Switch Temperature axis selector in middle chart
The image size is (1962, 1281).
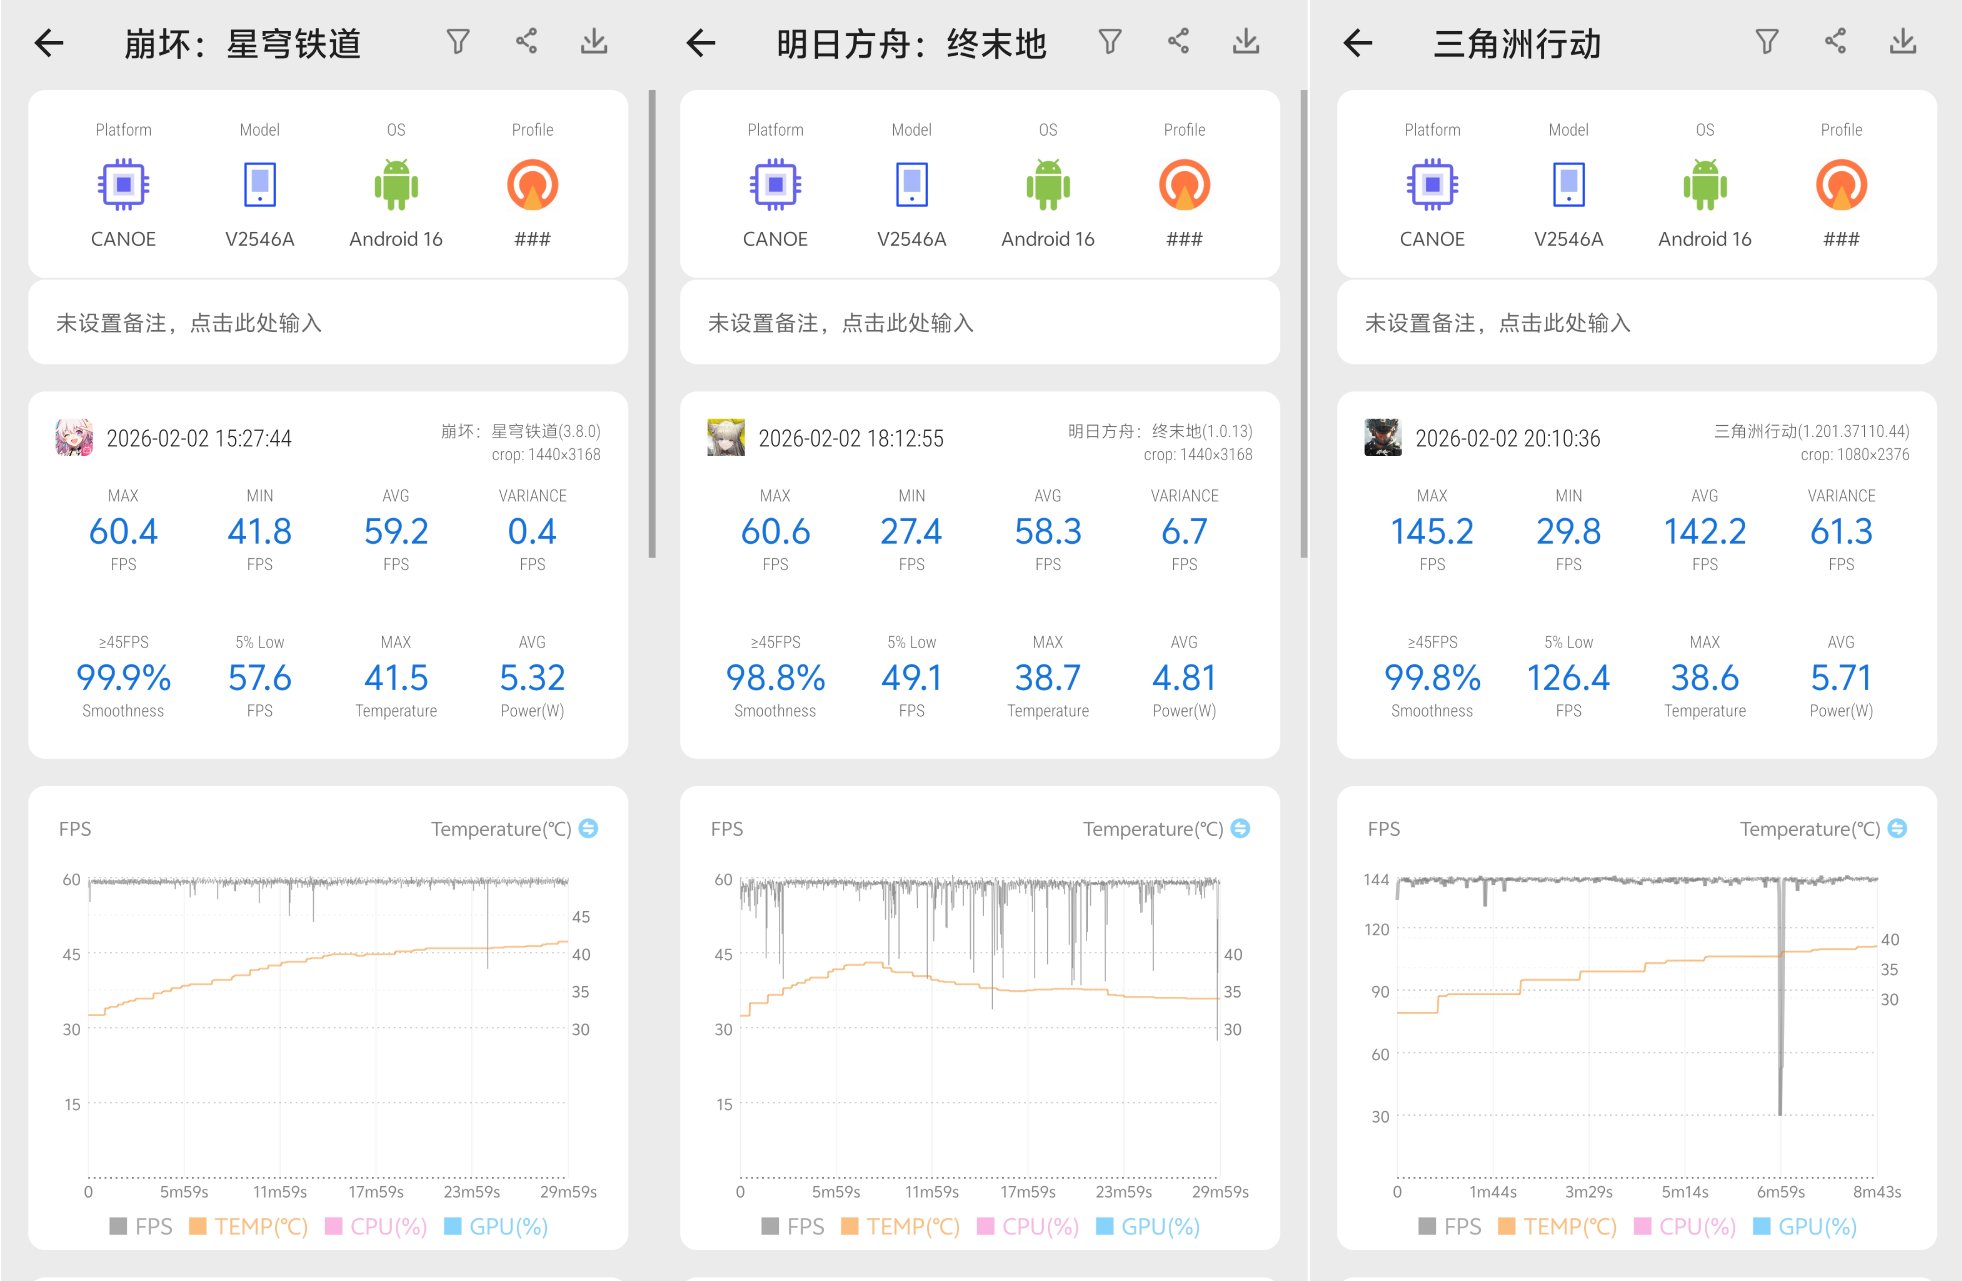click(1240, 828)
